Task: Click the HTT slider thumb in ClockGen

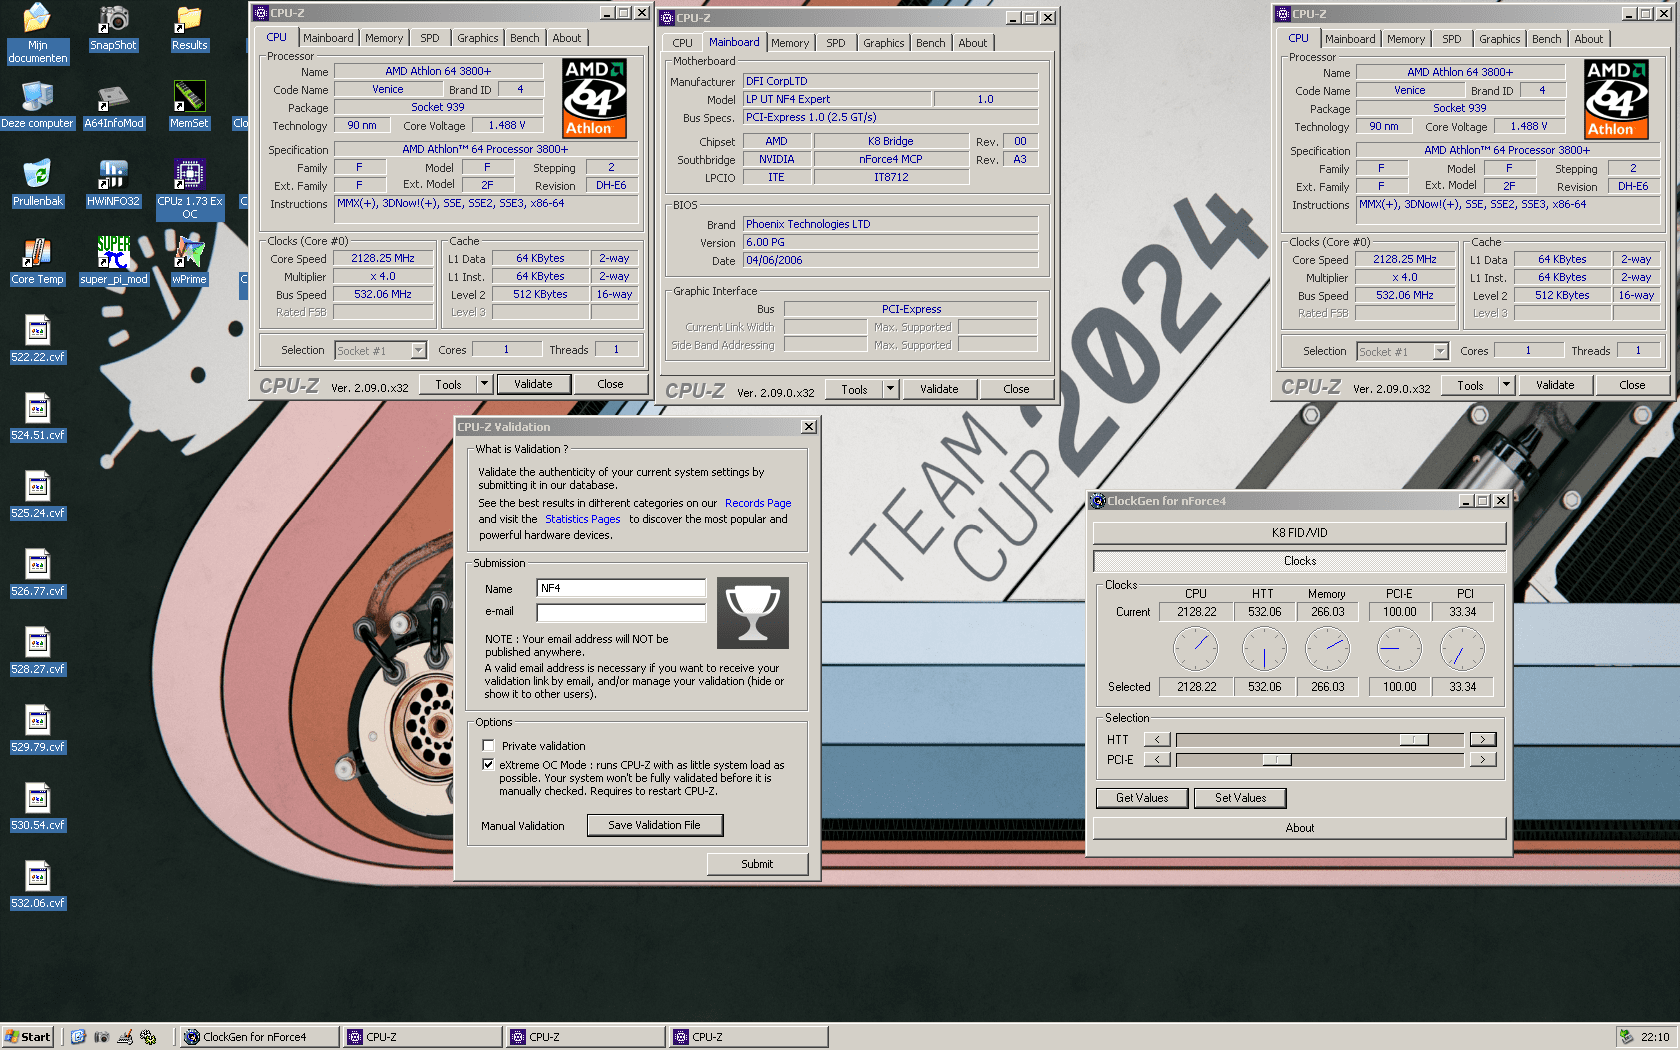Action: [1414, 740]
